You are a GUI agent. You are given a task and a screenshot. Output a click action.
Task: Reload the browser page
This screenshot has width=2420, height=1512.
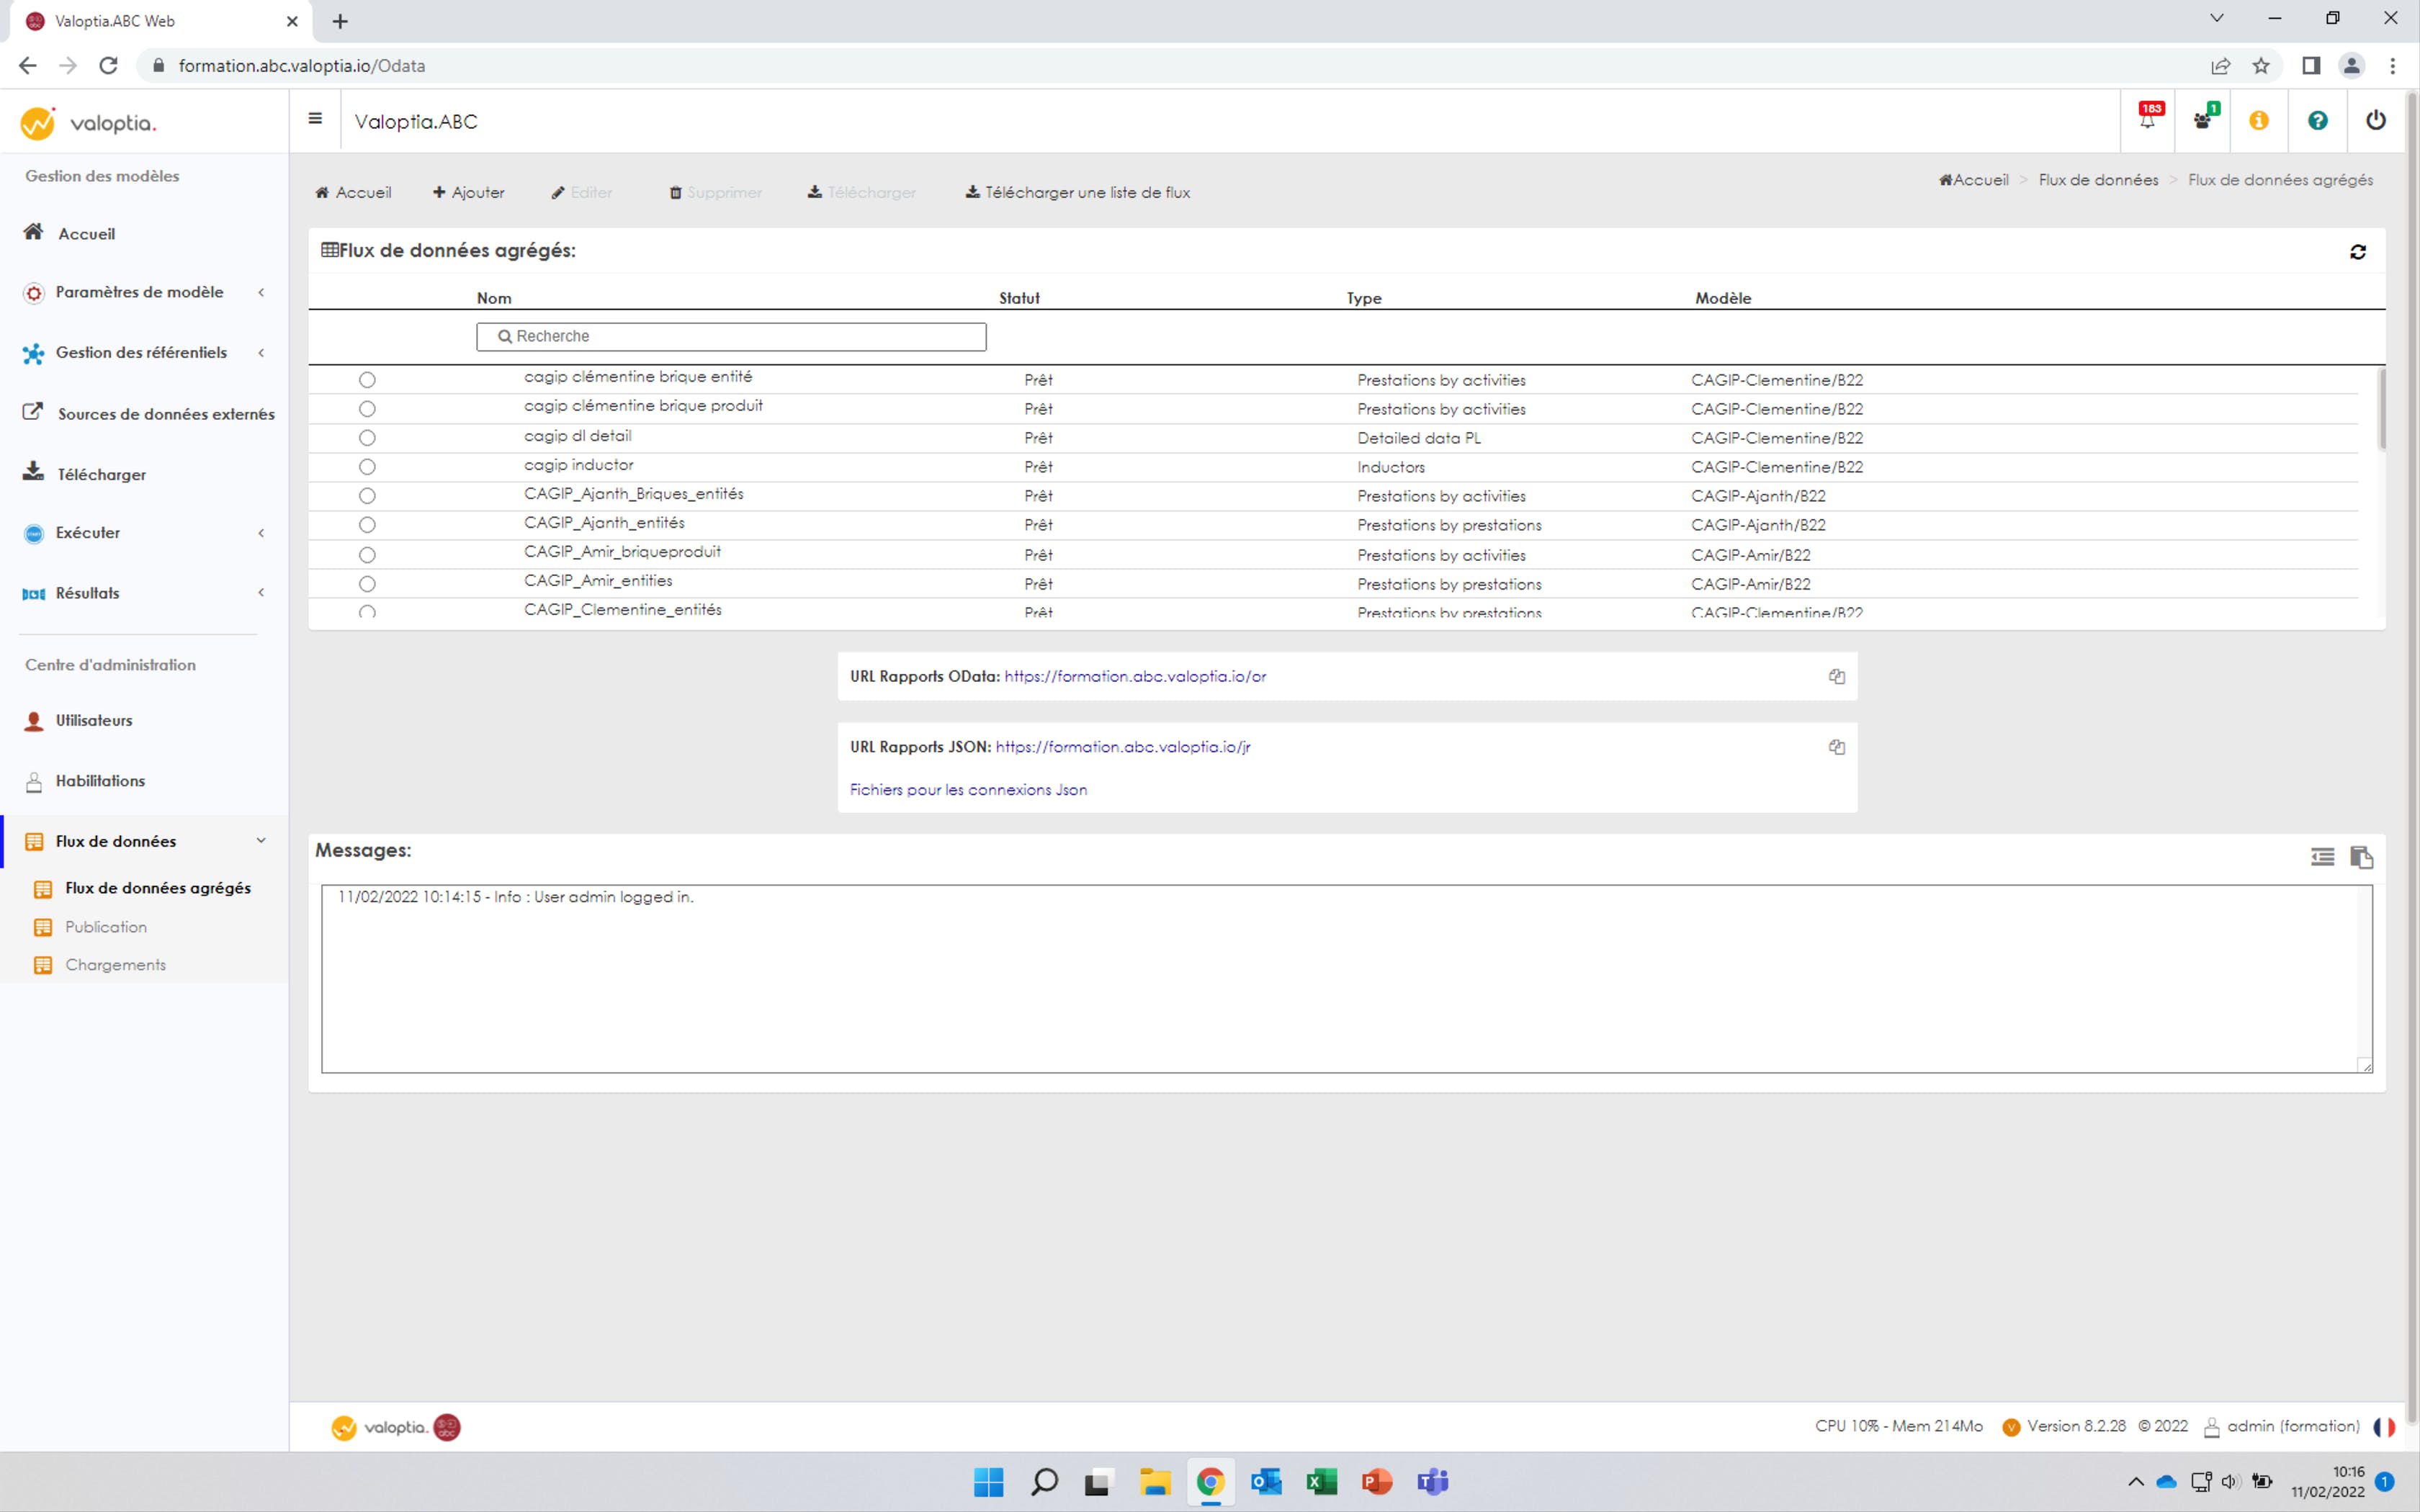pos(108,66)
